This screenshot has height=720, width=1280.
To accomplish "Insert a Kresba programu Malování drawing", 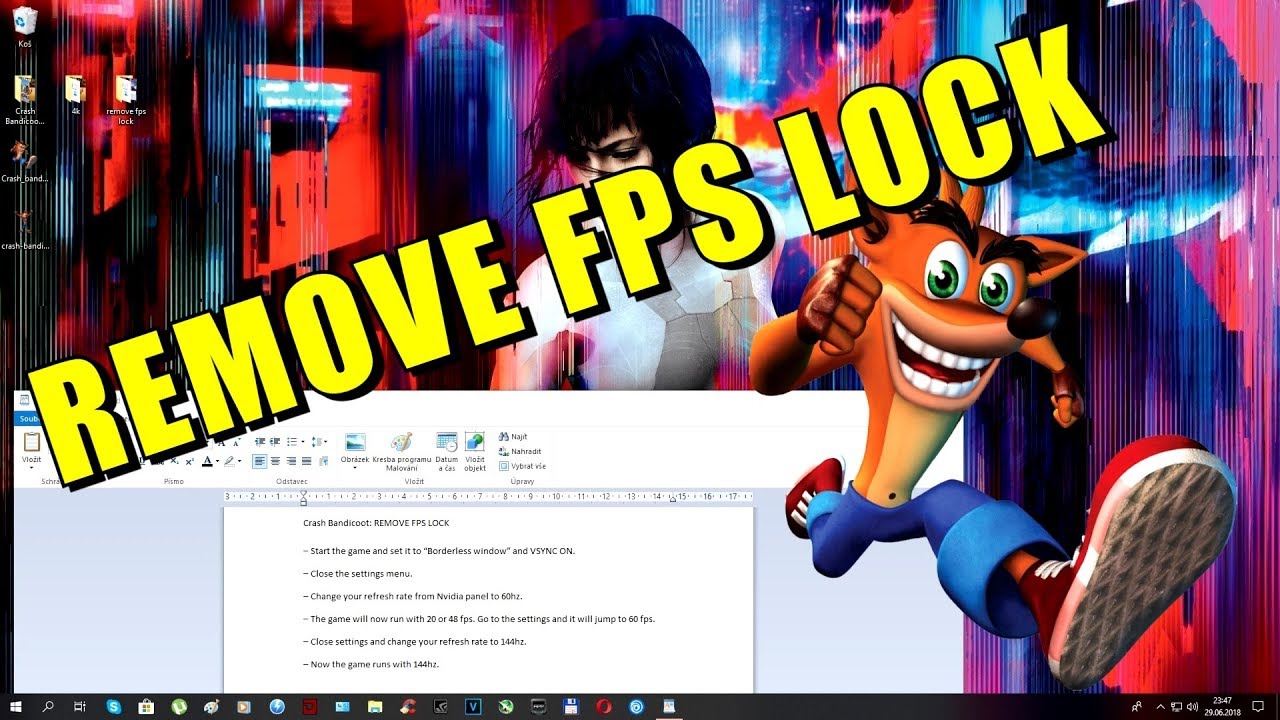I will click(x=401, y=450).
